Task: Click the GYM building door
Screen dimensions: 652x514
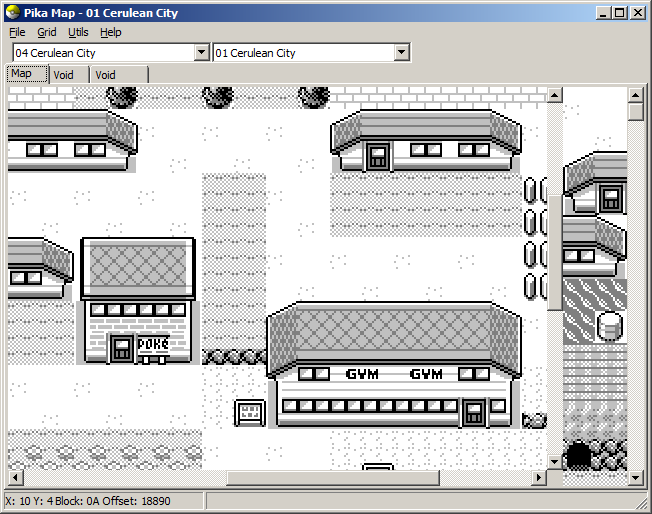Action: [474, 413]
